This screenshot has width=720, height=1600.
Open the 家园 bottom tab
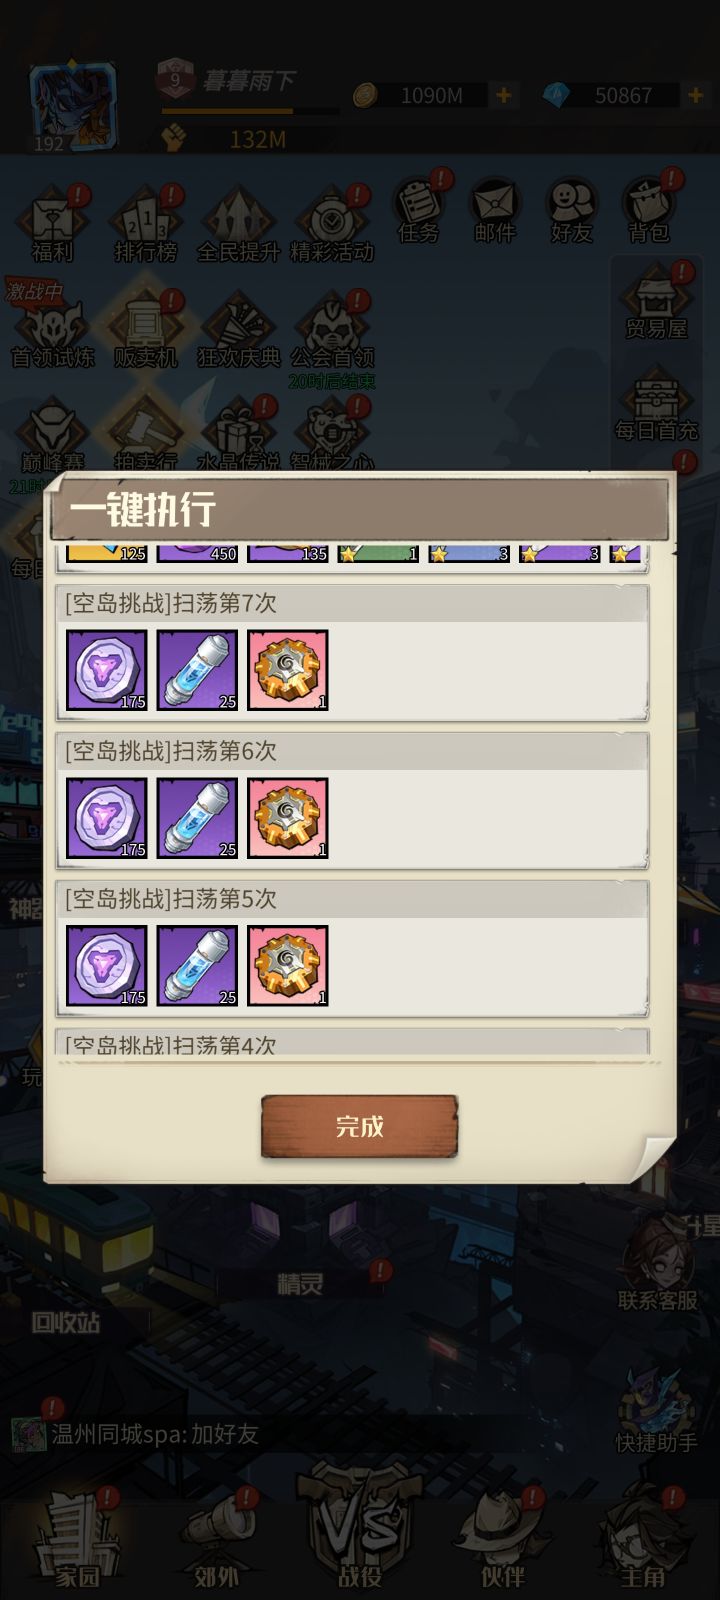coord(77,1541)
